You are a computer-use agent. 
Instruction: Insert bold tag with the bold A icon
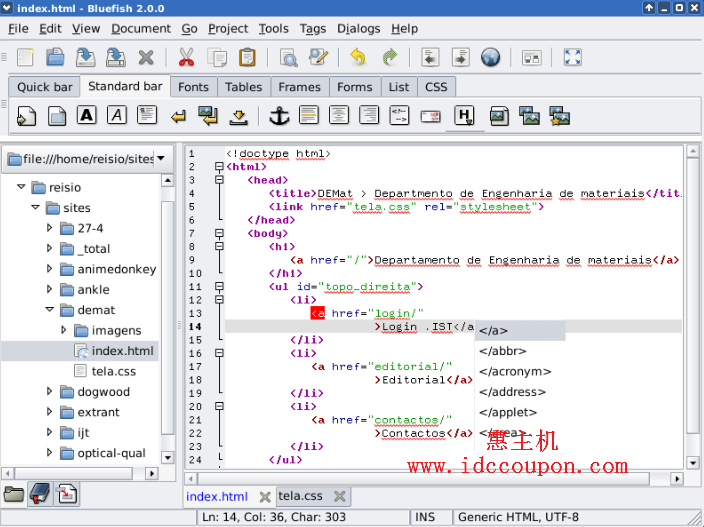[87, 115]
